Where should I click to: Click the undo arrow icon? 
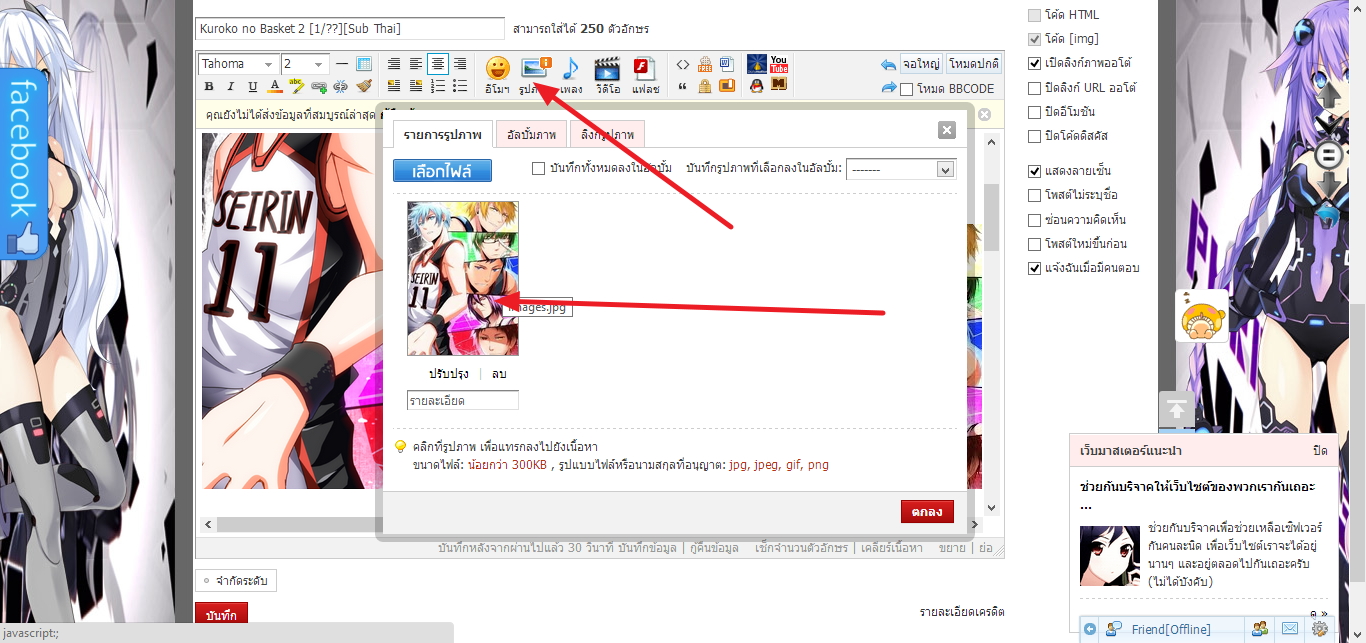pos(888,64)
